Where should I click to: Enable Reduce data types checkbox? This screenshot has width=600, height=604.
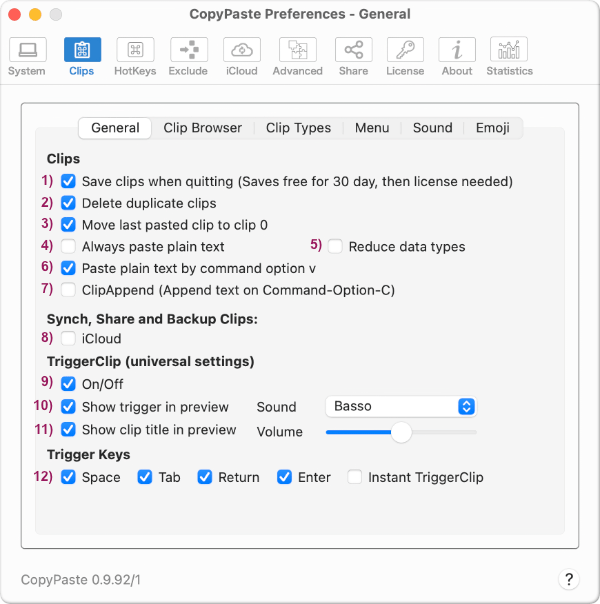(x=335, y=247)
